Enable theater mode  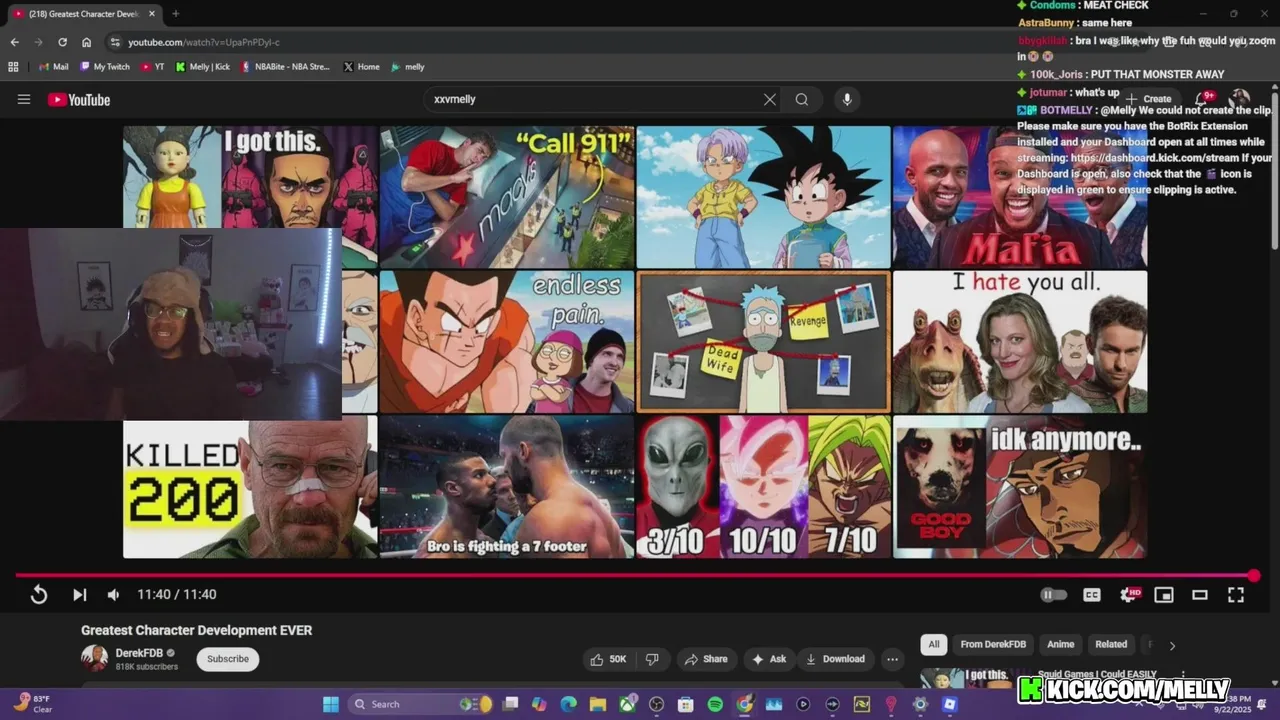[1200, 594]
